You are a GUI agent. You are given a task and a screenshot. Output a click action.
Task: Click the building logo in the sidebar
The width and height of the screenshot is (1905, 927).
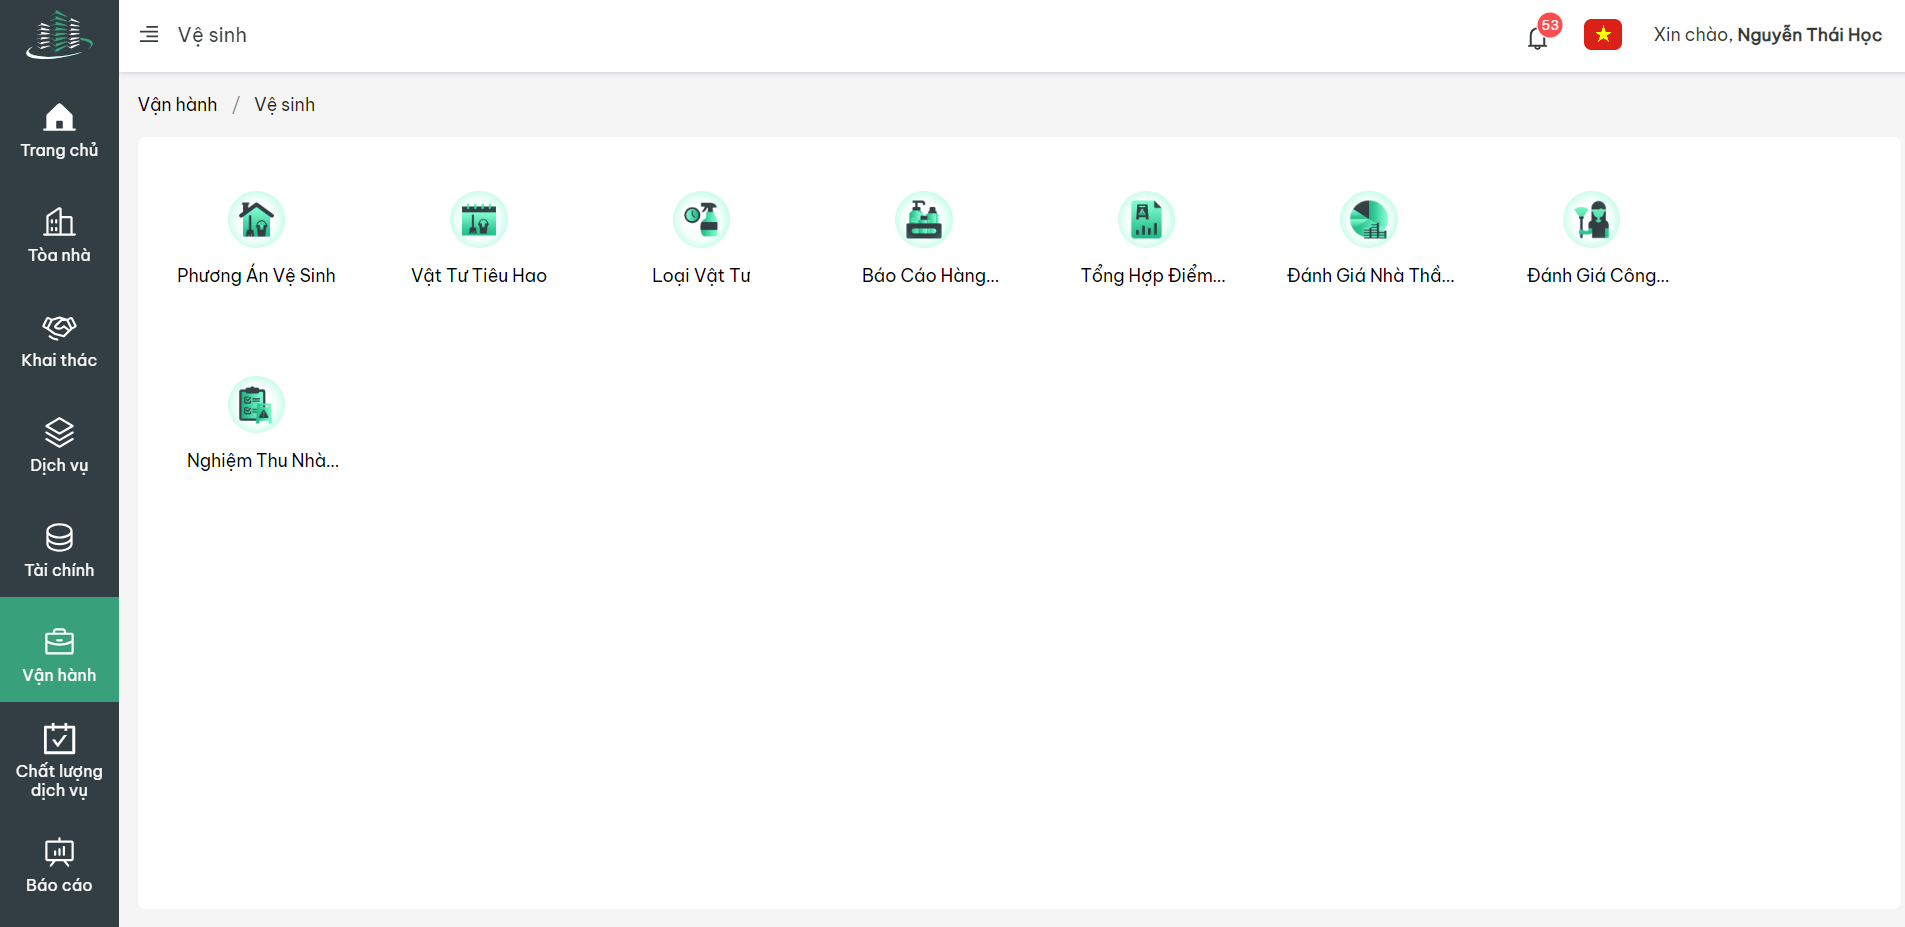(x=59, y=35)
